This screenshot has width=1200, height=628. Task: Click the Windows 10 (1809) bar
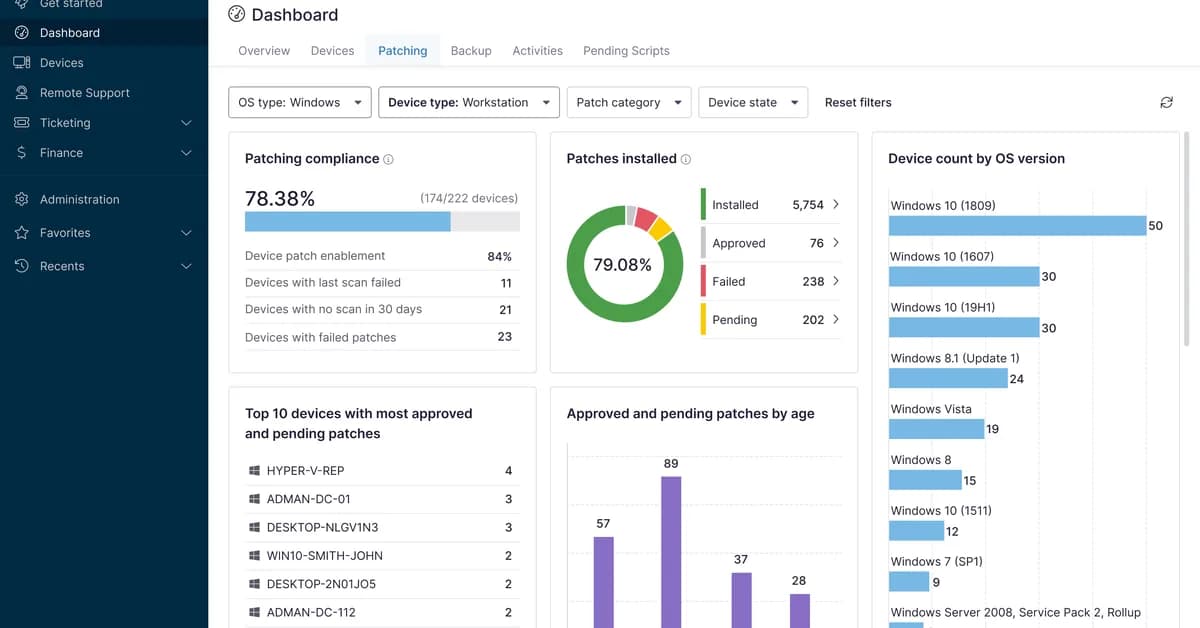pos(1017,226)
